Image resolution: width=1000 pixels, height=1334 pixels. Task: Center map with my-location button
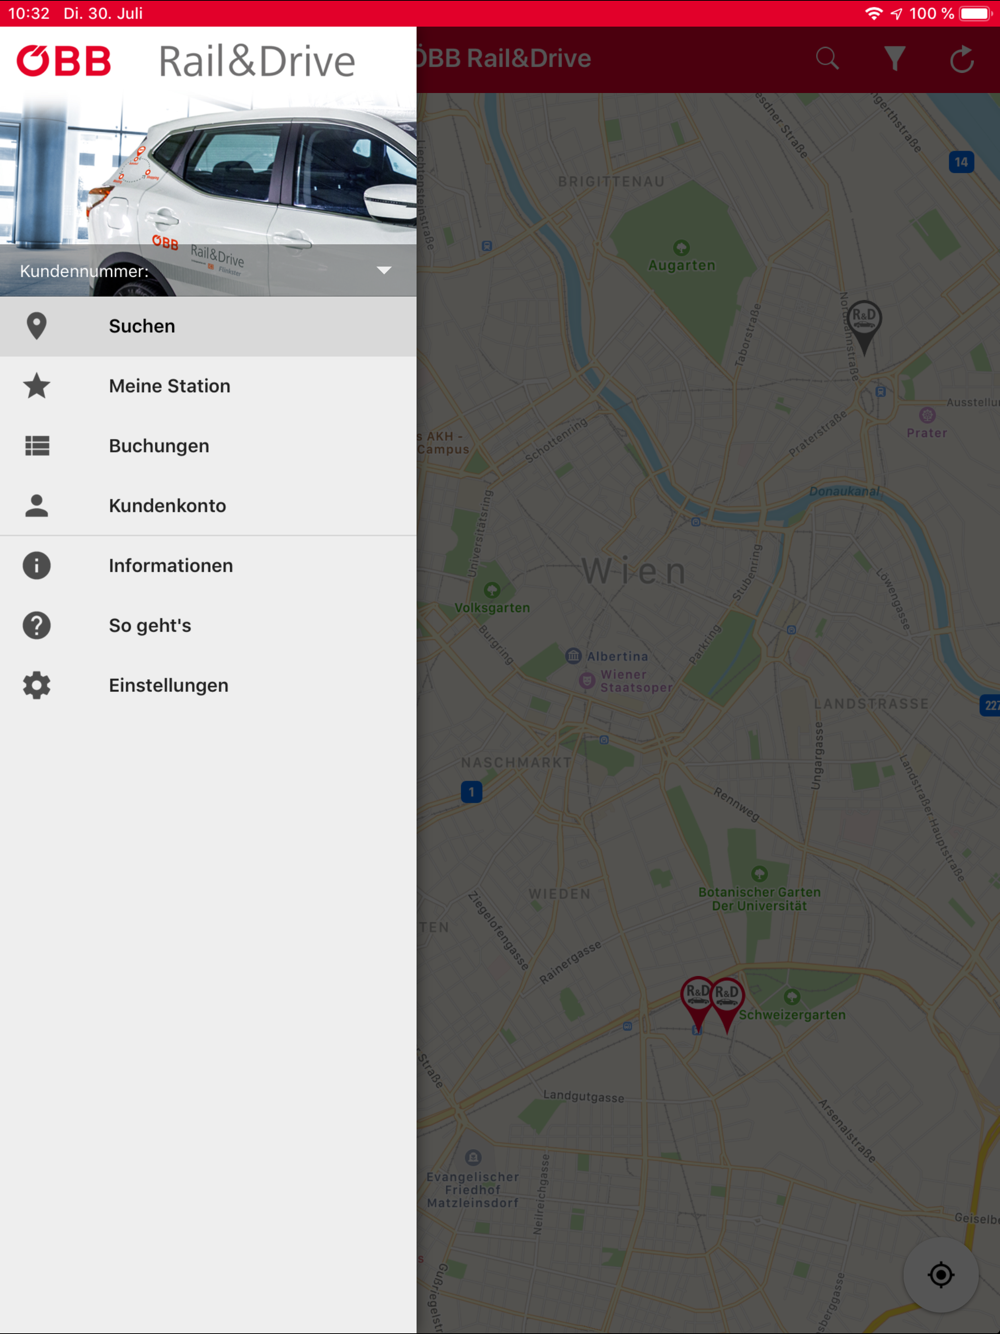point(941,1275)
